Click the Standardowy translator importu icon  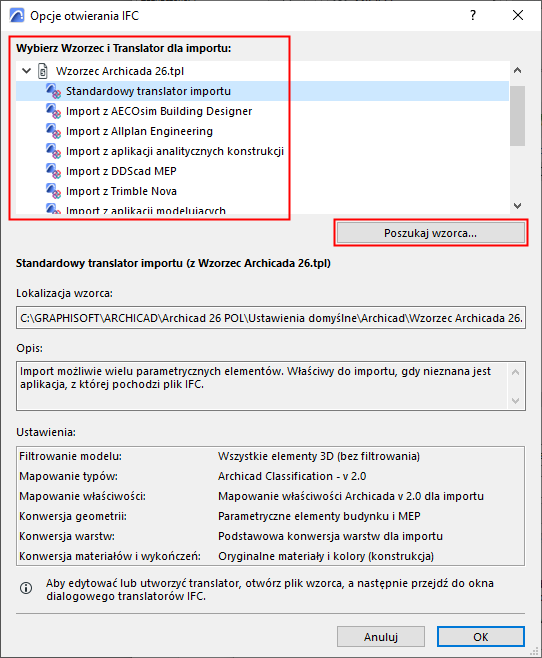pos(54,91)
